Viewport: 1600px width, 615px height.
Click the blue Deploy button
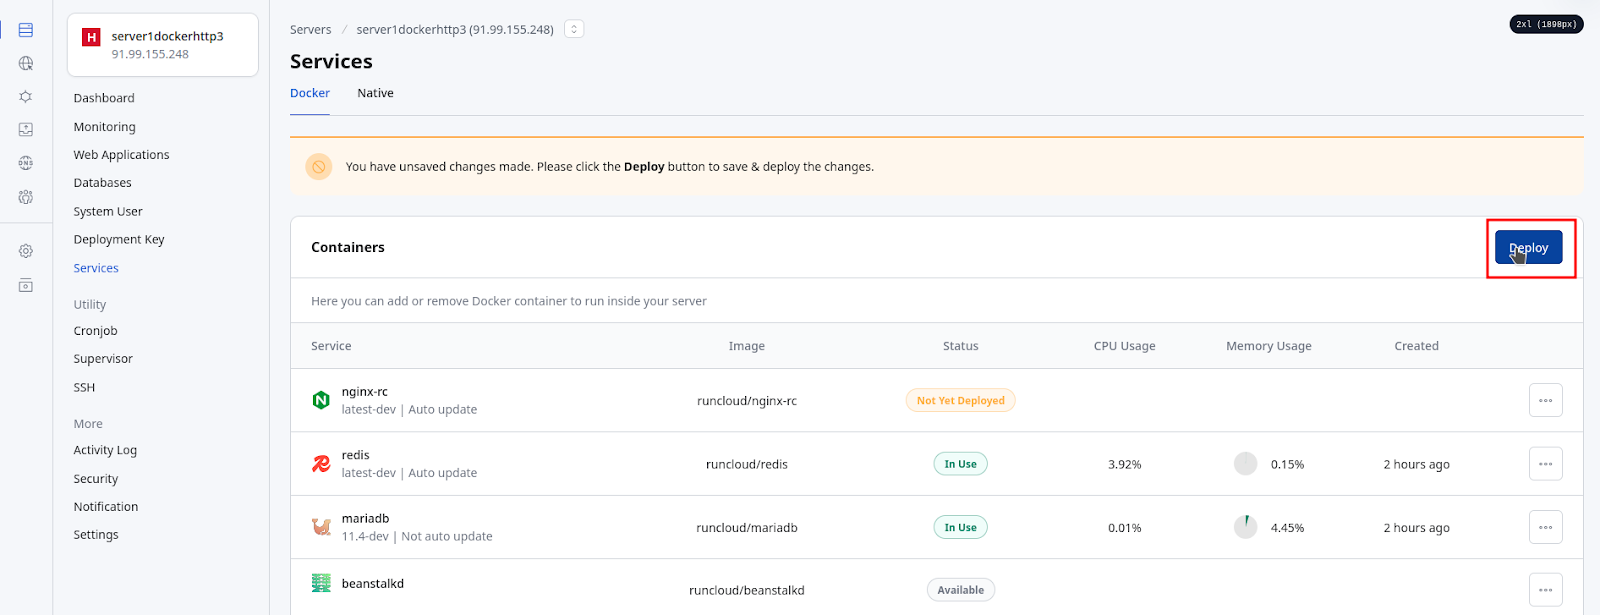coord(1529,247)
